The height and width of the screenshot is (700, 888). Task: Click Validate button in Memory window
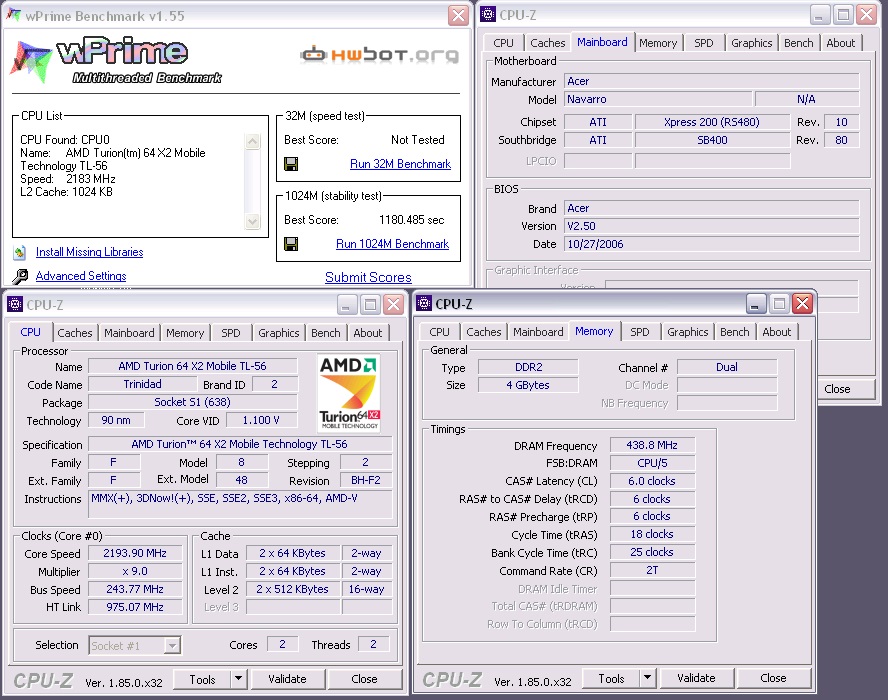coord(696,677)
